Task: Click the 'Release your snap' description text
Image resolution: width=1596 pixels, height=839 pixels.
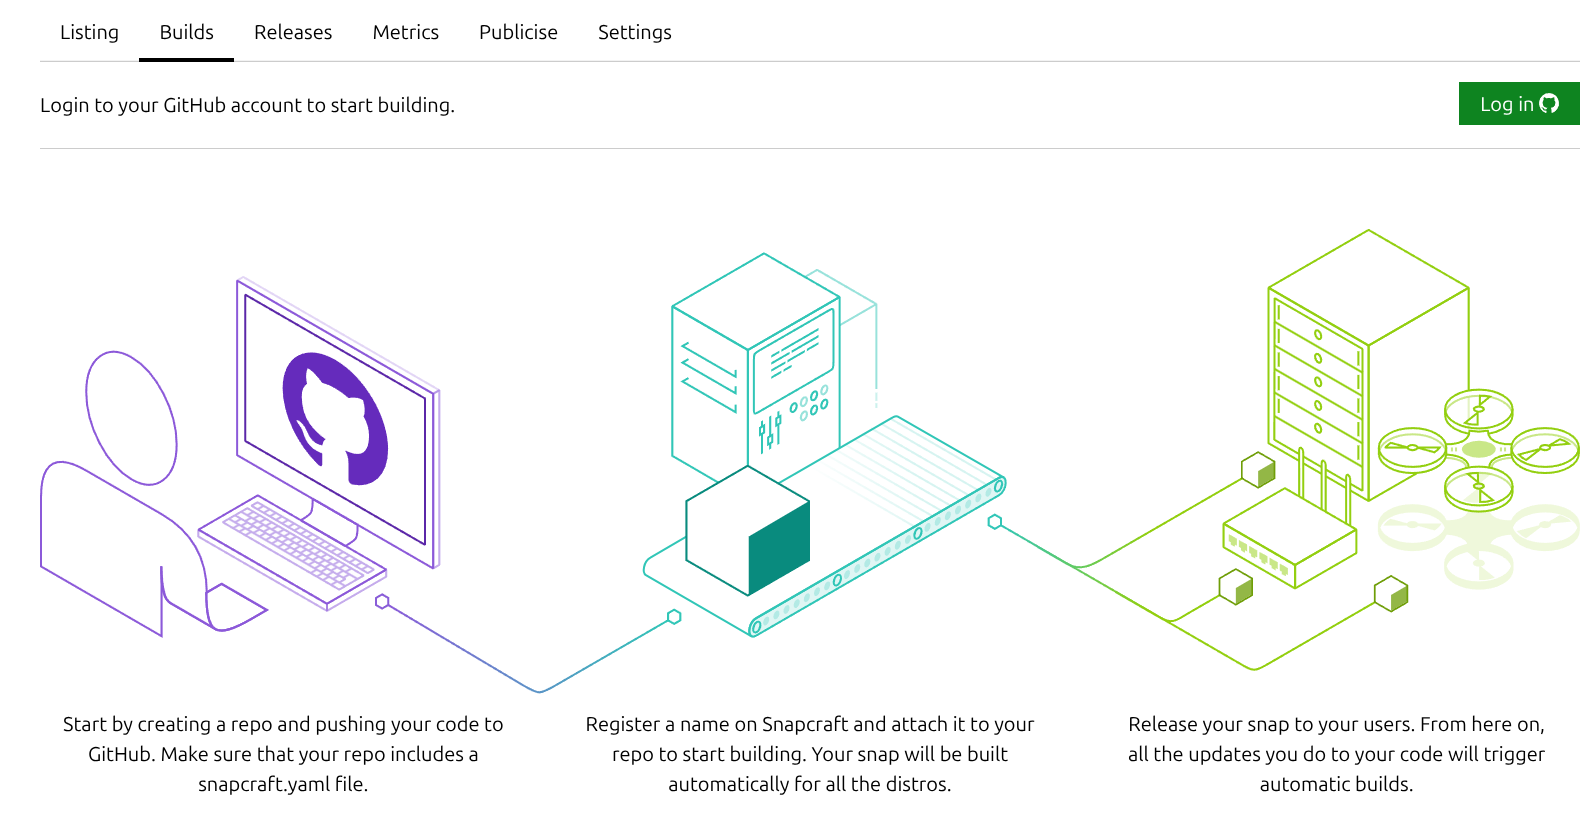Action: point(1336,754)
